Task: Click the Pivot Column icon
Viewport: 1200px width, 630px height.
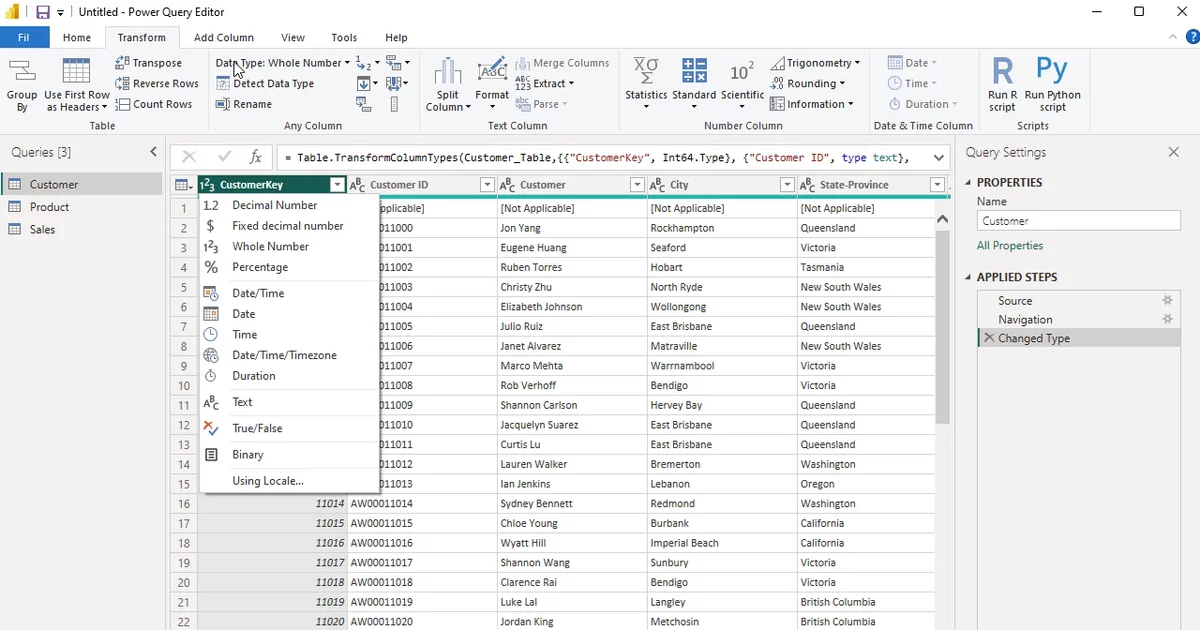Action: point(366,104)
